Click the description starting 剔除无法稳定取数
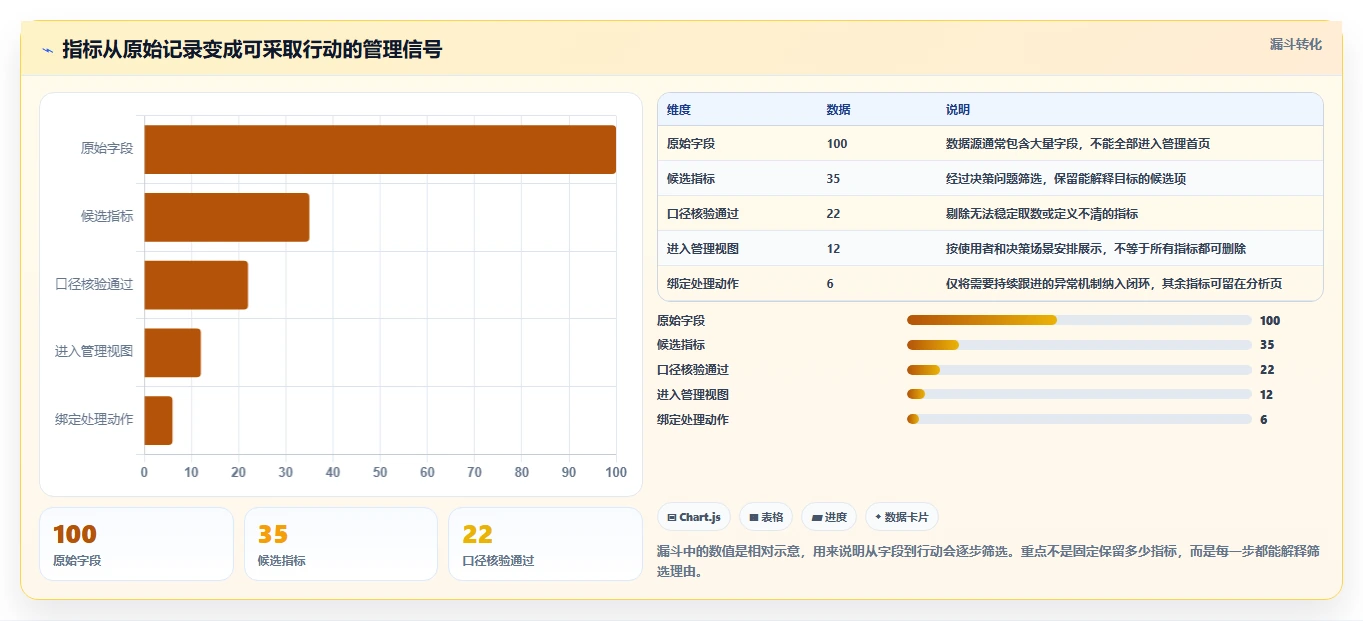Image resolution: width=1363 pixels, height=621 pixels. tap(1042, 214)
